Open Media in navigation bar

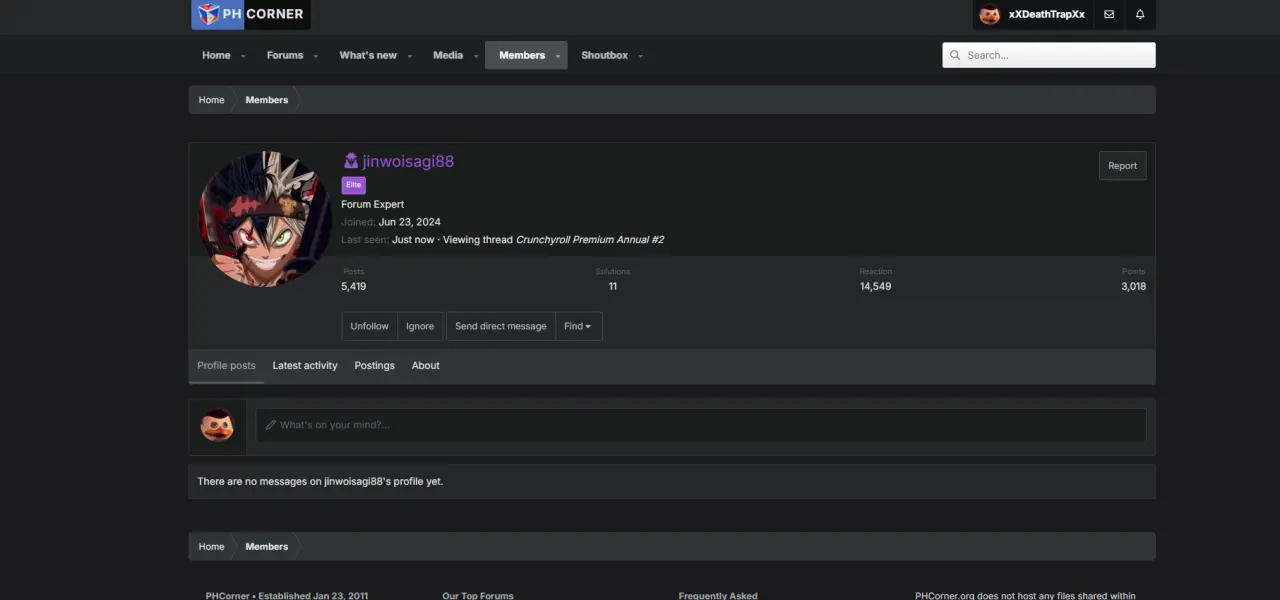click(448, 55)
